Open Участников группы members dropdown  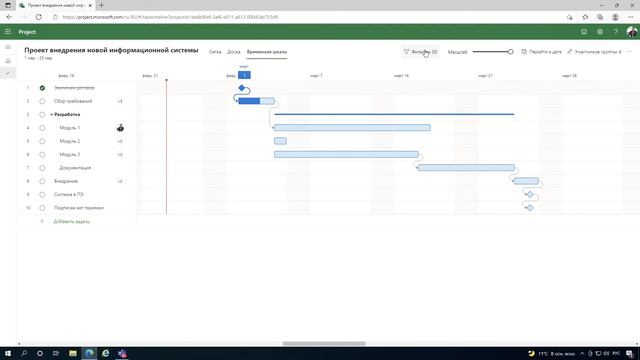594,52
